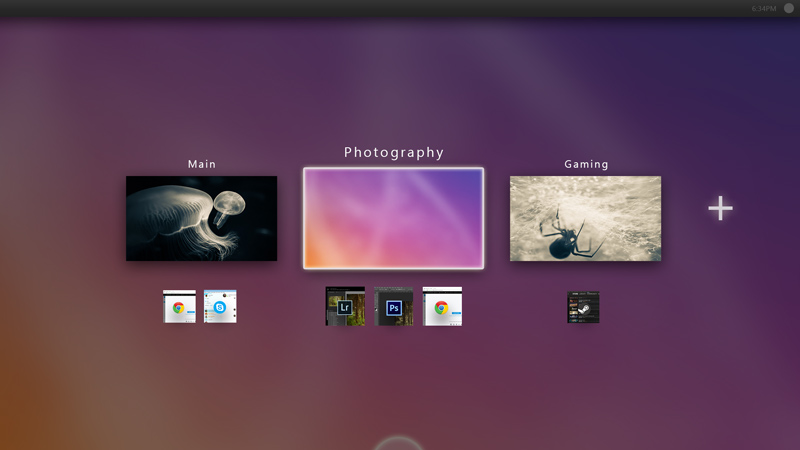Select the Gaming workspace spider thumbnail
This screenshot has width=800, height=450.
(585, 218)
